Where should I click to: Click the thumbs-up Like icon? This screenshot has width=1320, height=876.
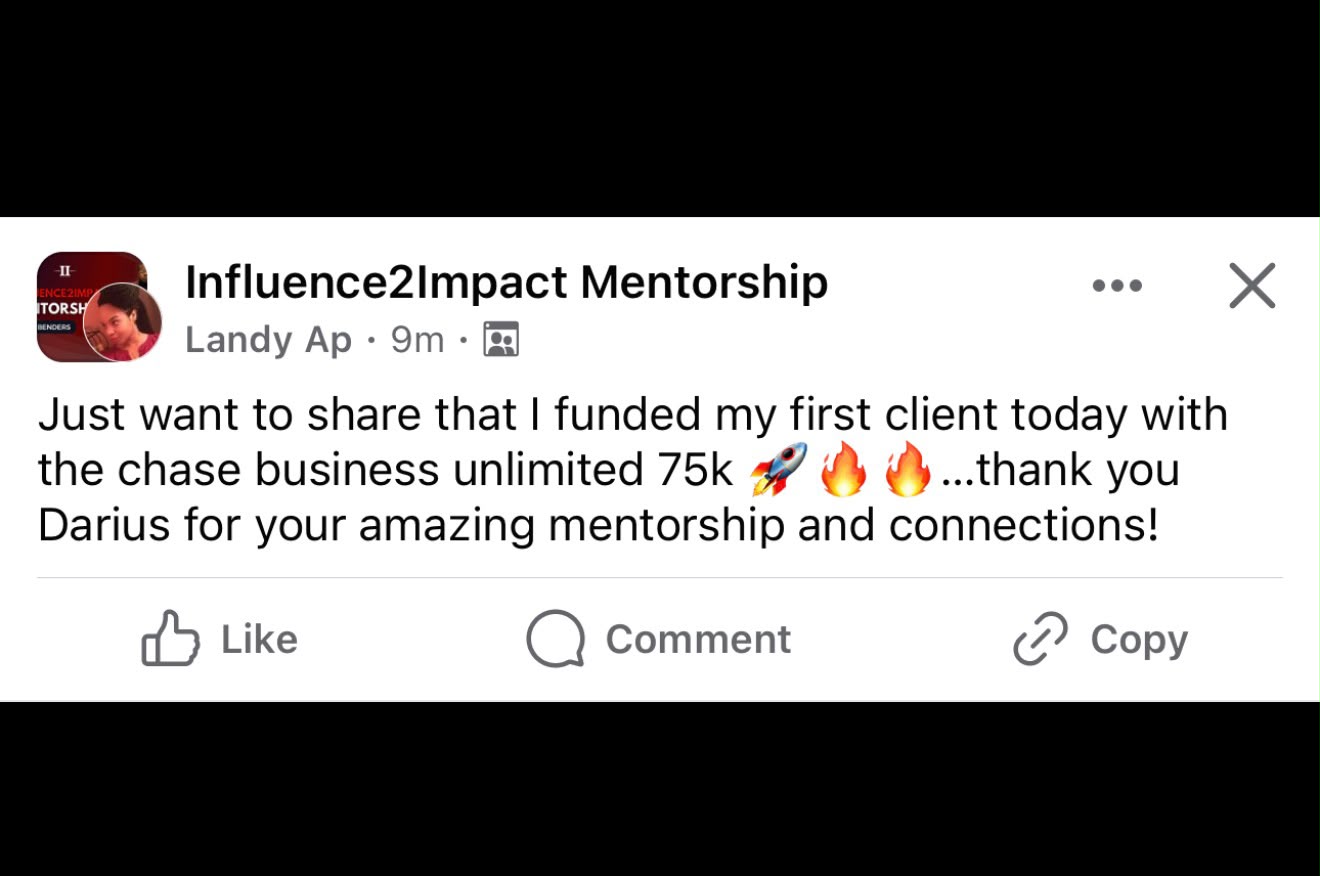(x=170, y=638)
